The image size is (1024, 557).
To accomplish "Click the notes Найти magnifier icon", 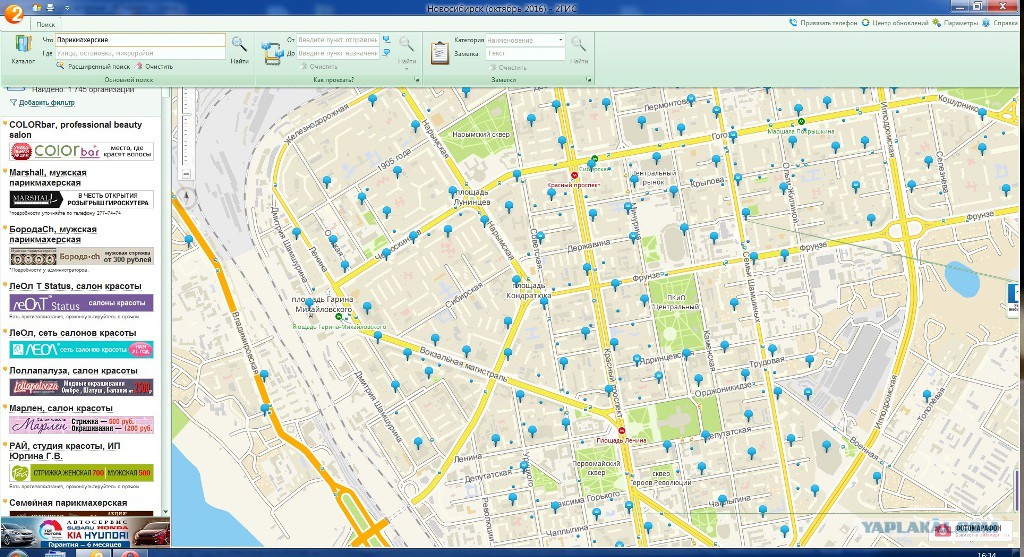I will pos(579,45).
